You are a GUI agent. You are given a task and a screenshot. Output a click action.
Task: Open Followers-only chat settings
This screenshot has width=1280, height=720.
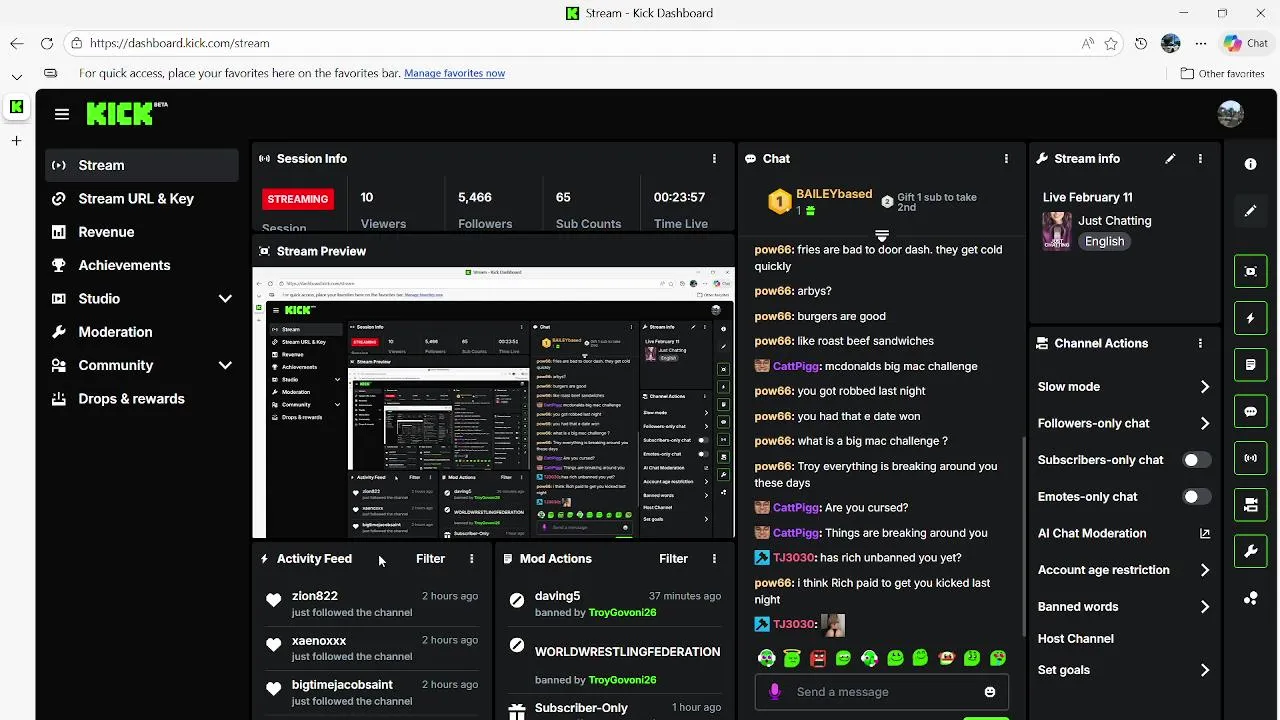point(1124,423)
